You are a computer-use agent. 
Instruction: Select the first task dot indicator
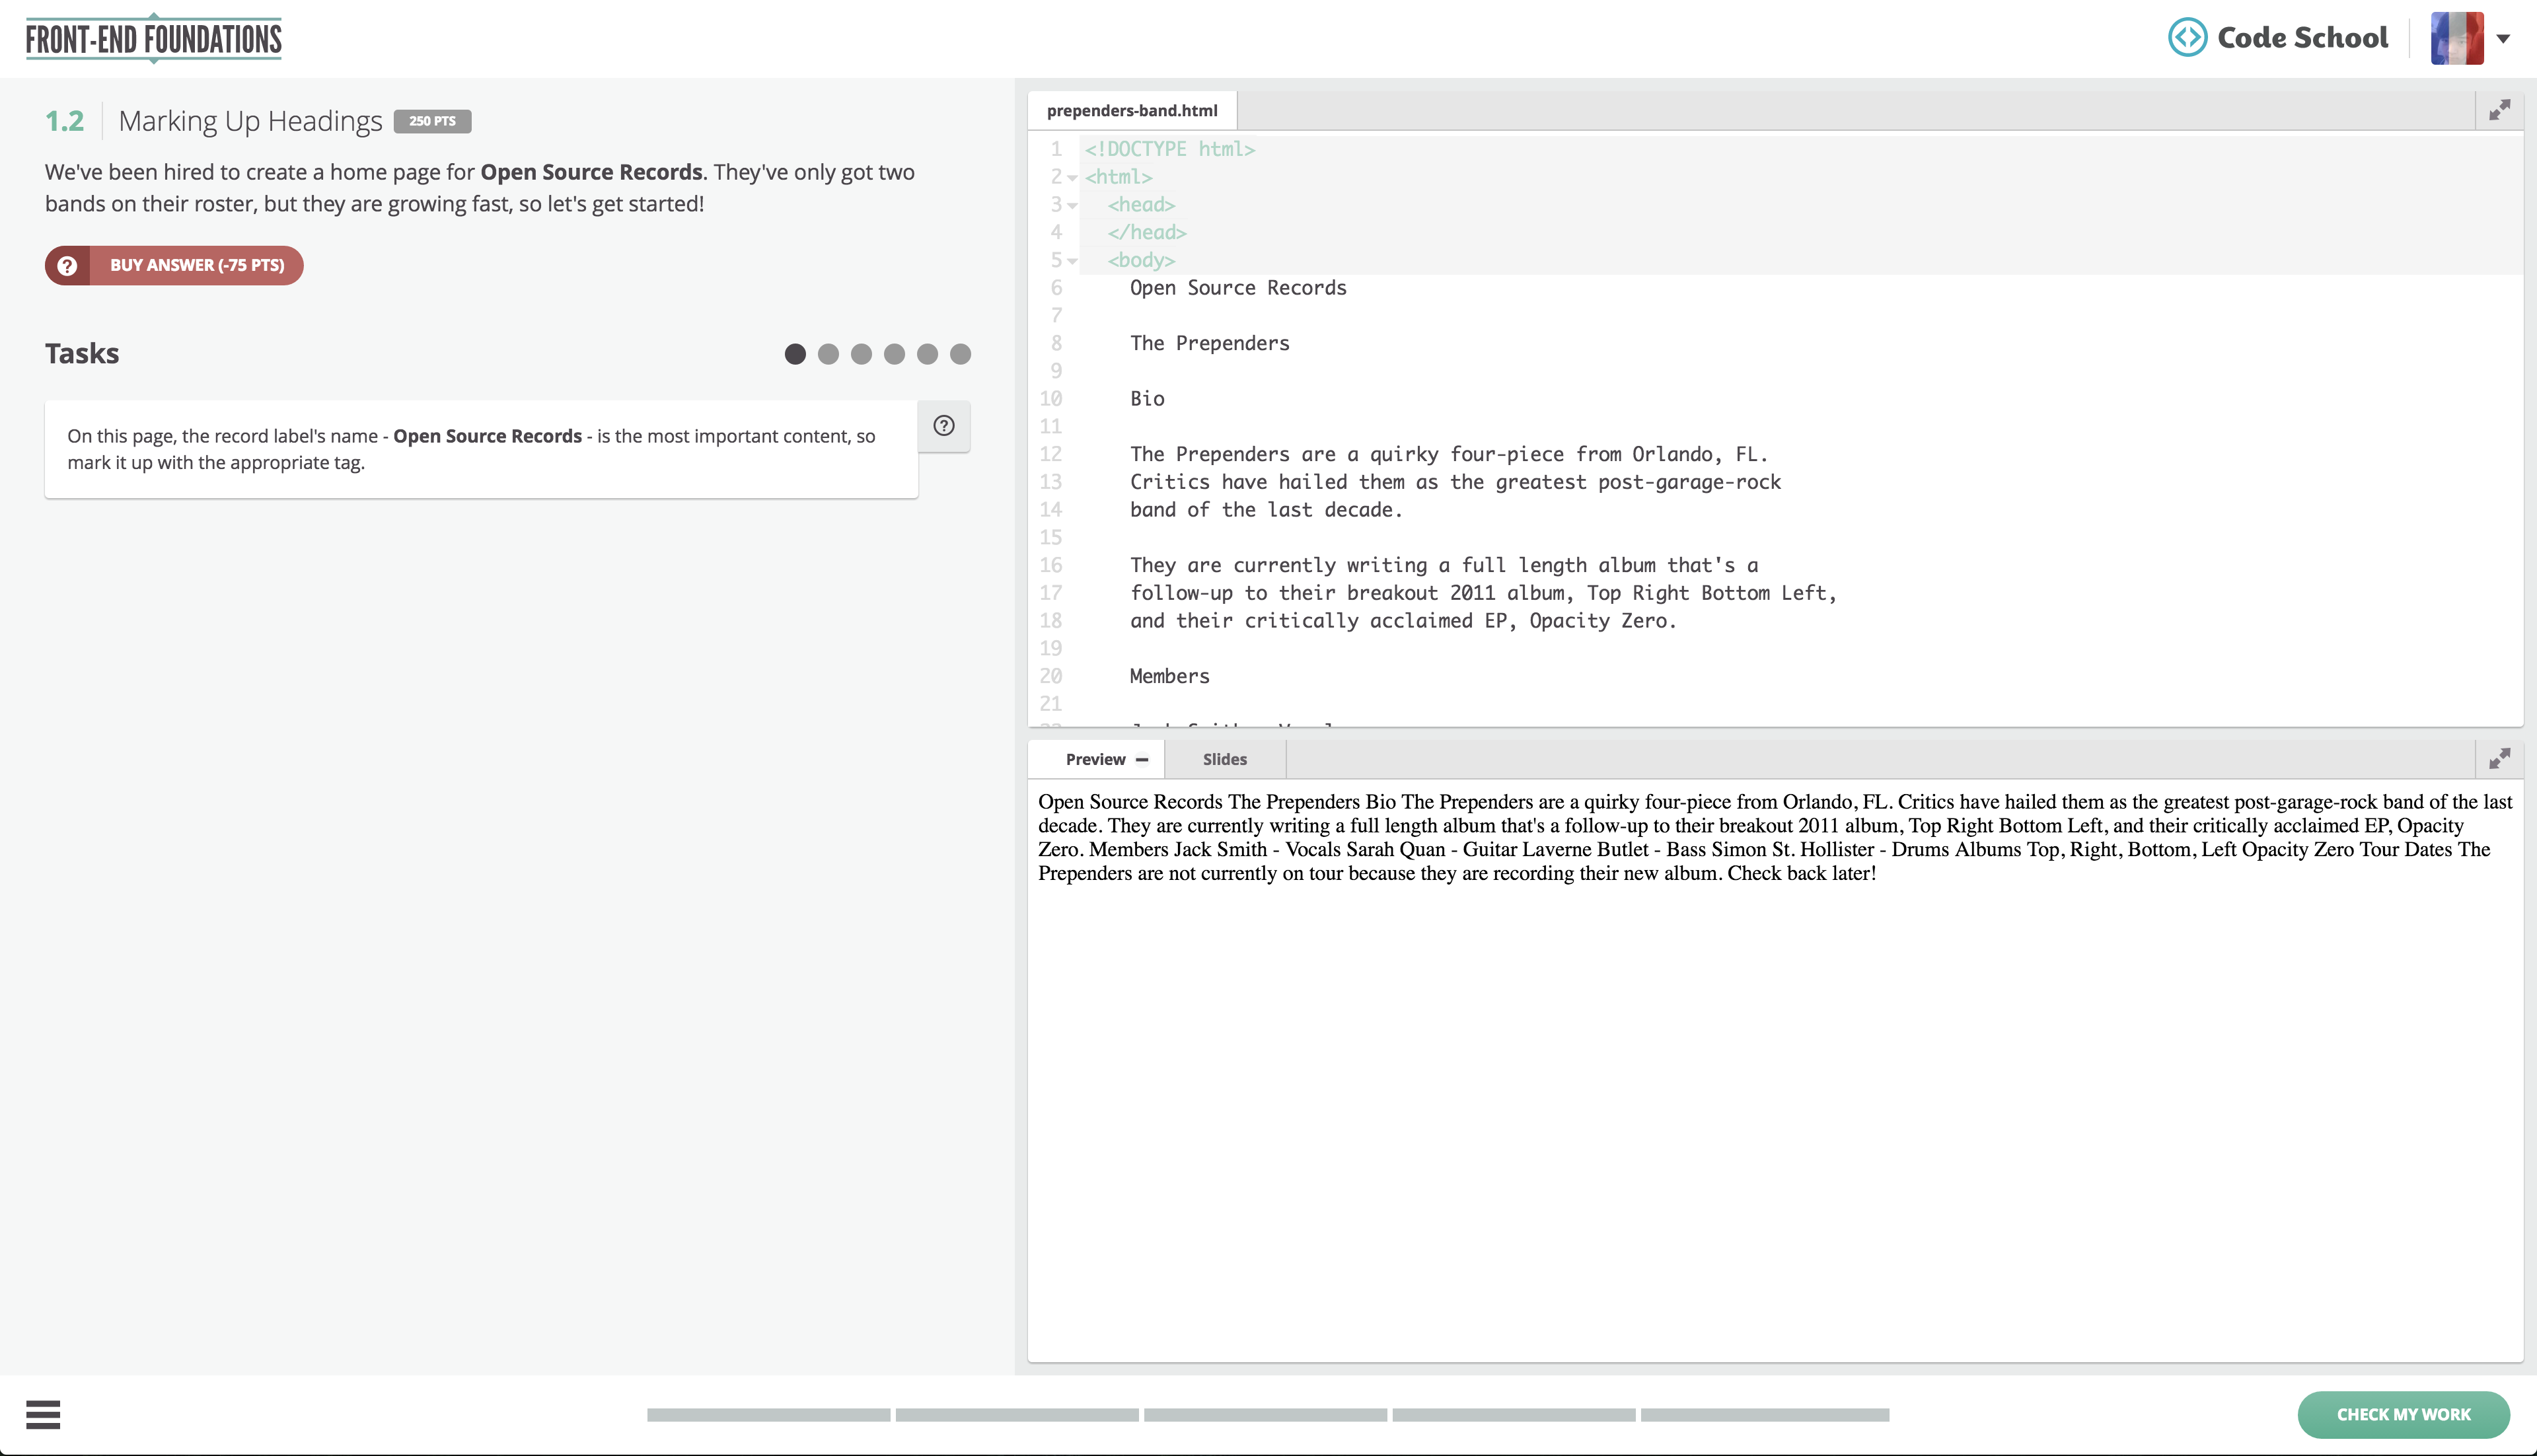(x=795, y=354)
